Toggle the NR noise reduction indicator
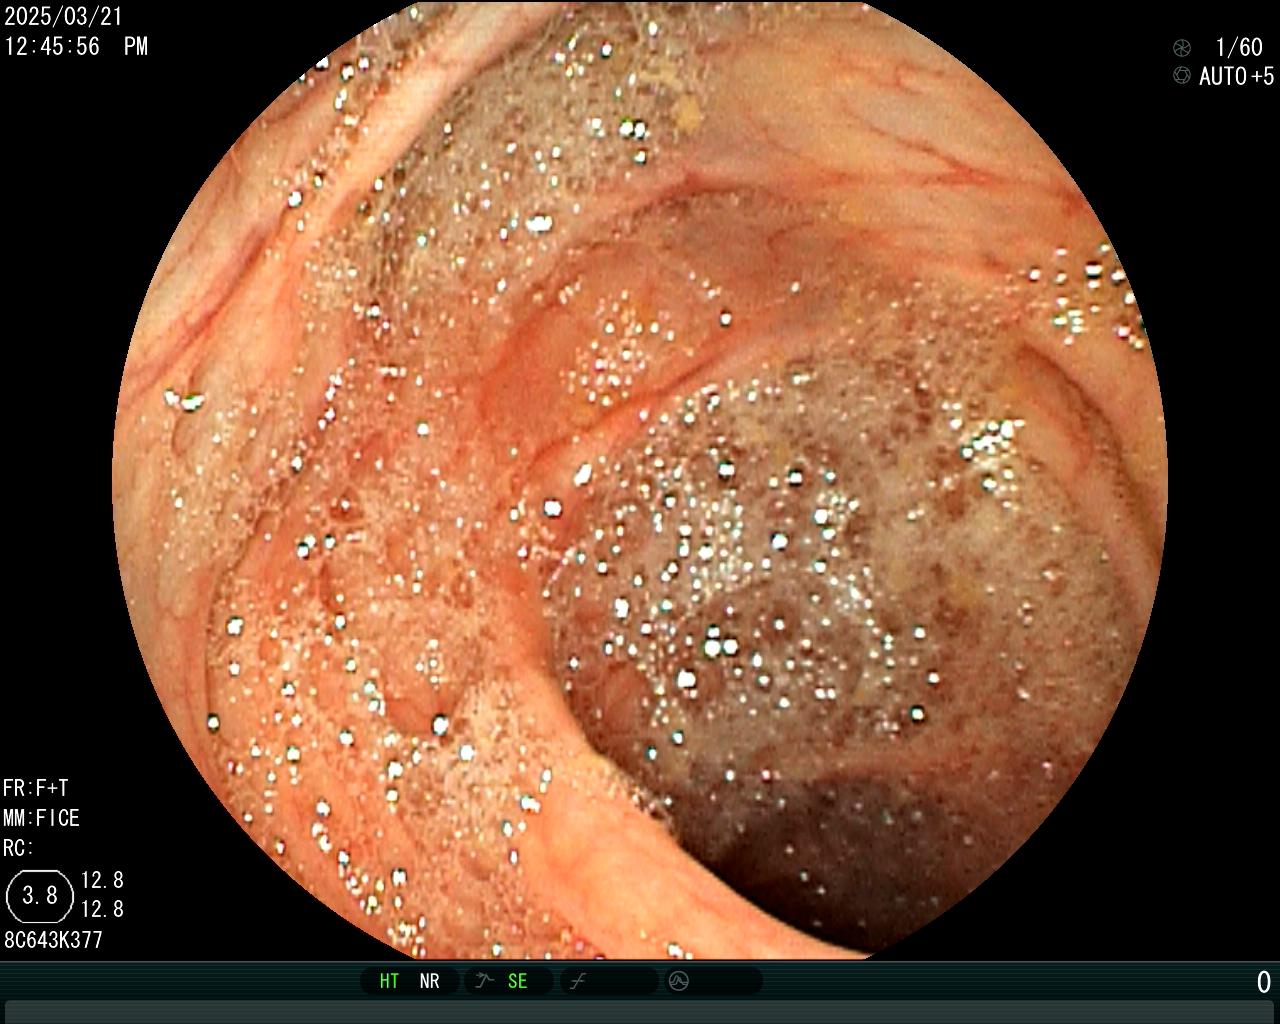This screenshot has width=1280, height=1024. (429, 981)
